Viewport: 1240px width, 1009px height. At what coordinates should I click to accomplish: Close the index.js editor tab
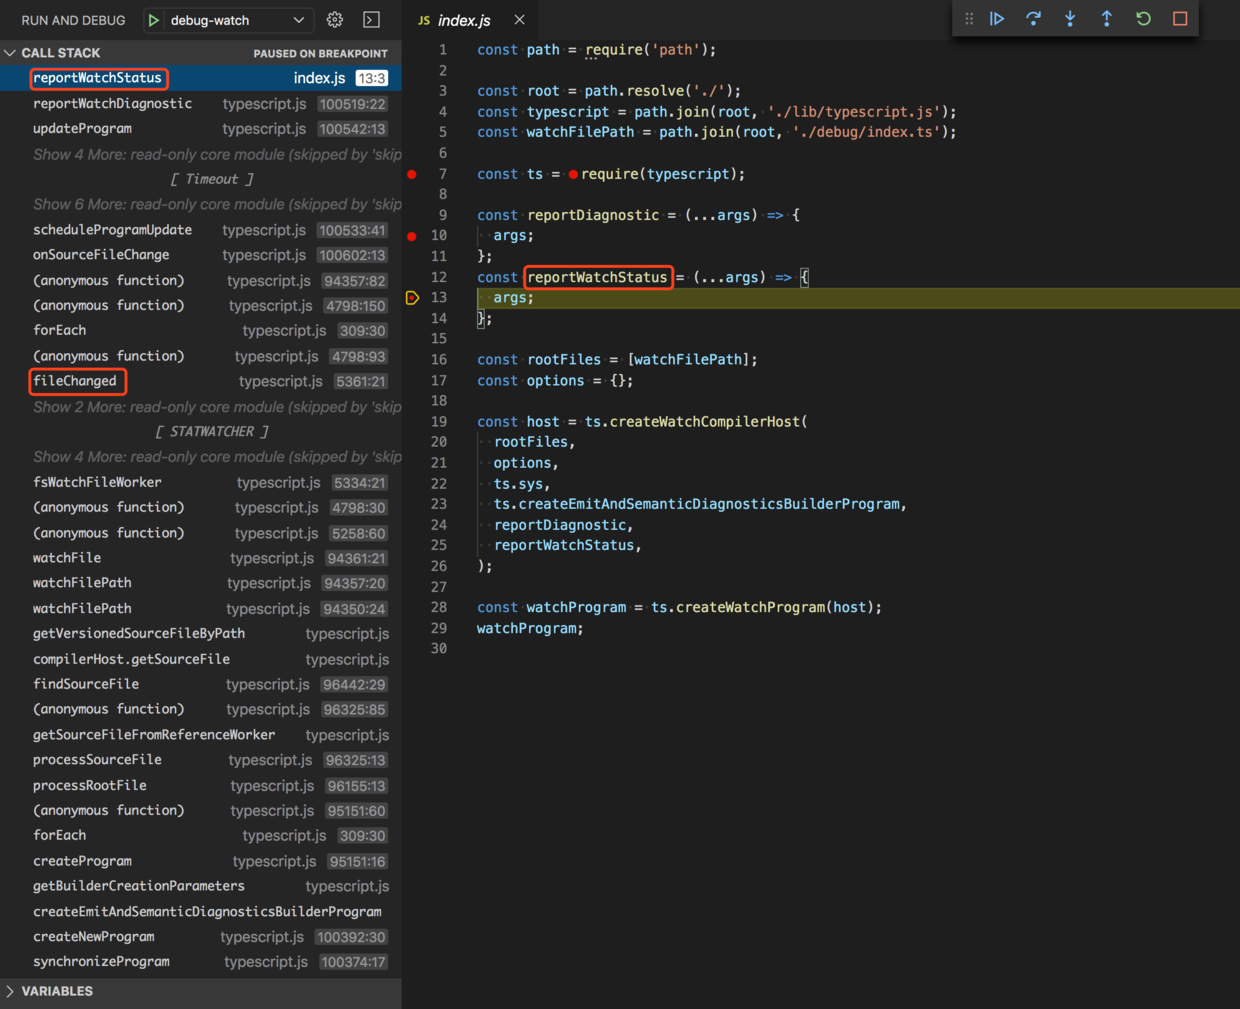tap(519, 20)
